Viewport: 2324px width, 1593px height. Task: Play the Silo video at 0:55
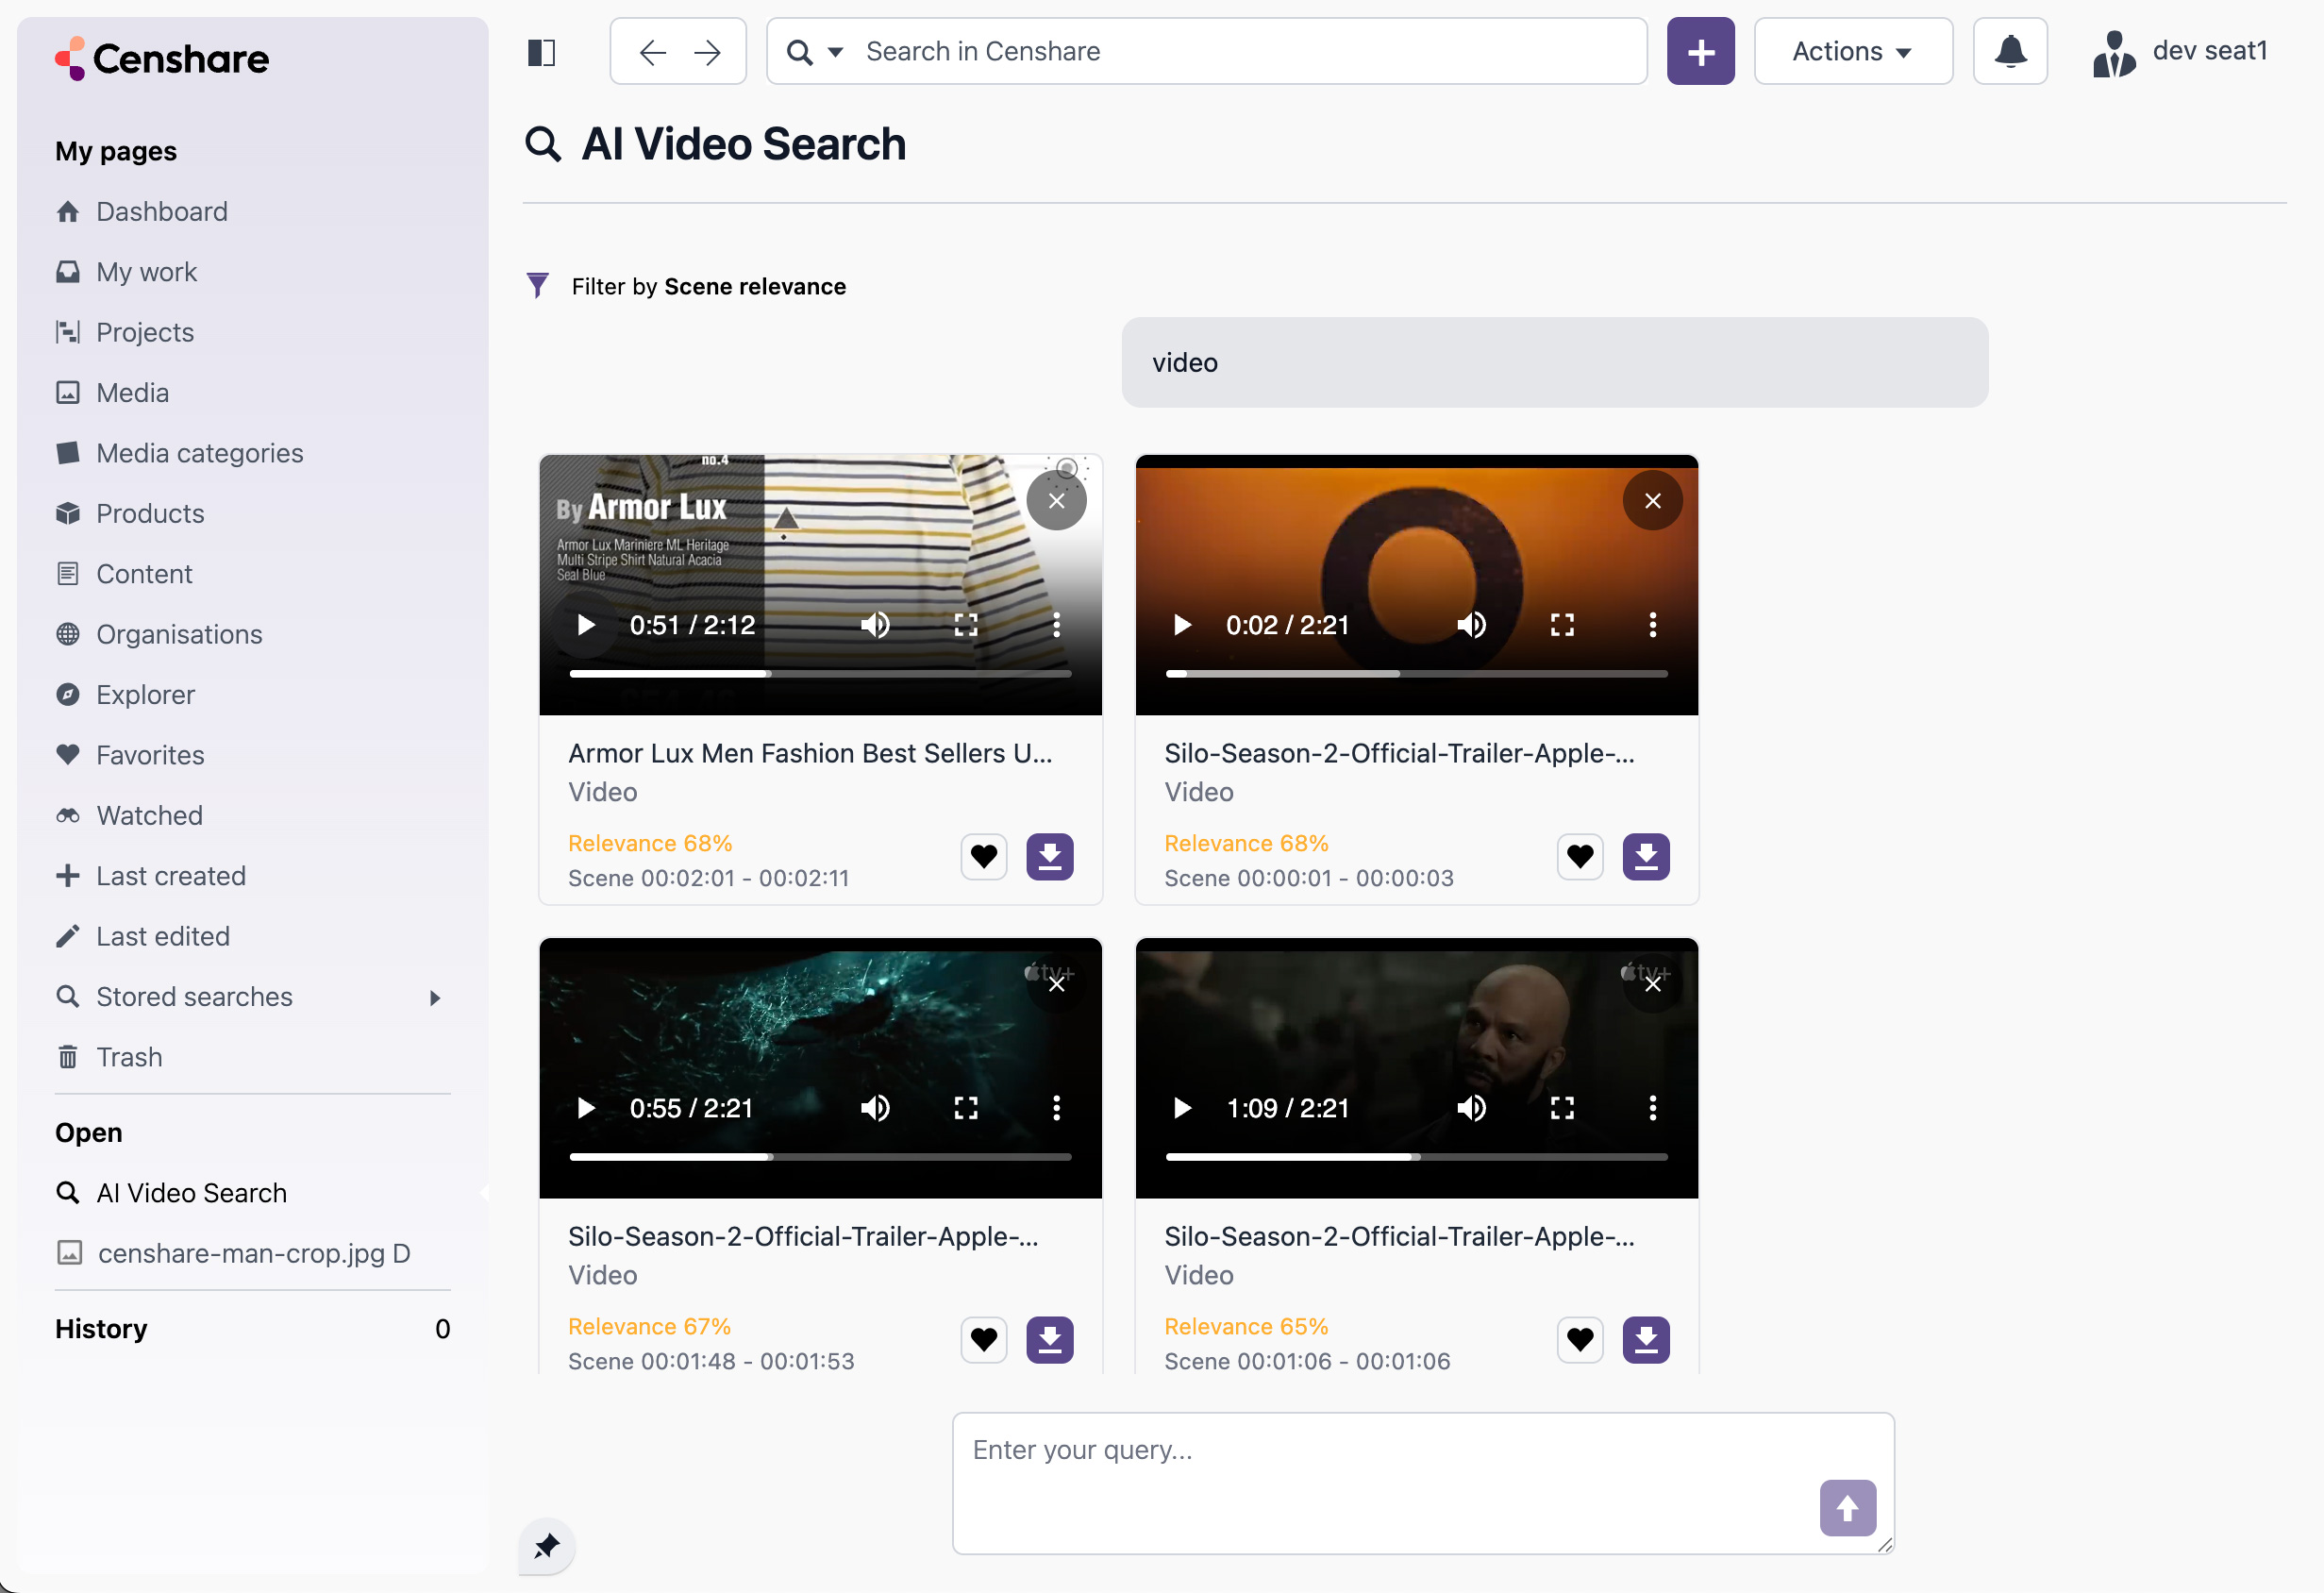pyautogui.click(x=586, y=1108)
